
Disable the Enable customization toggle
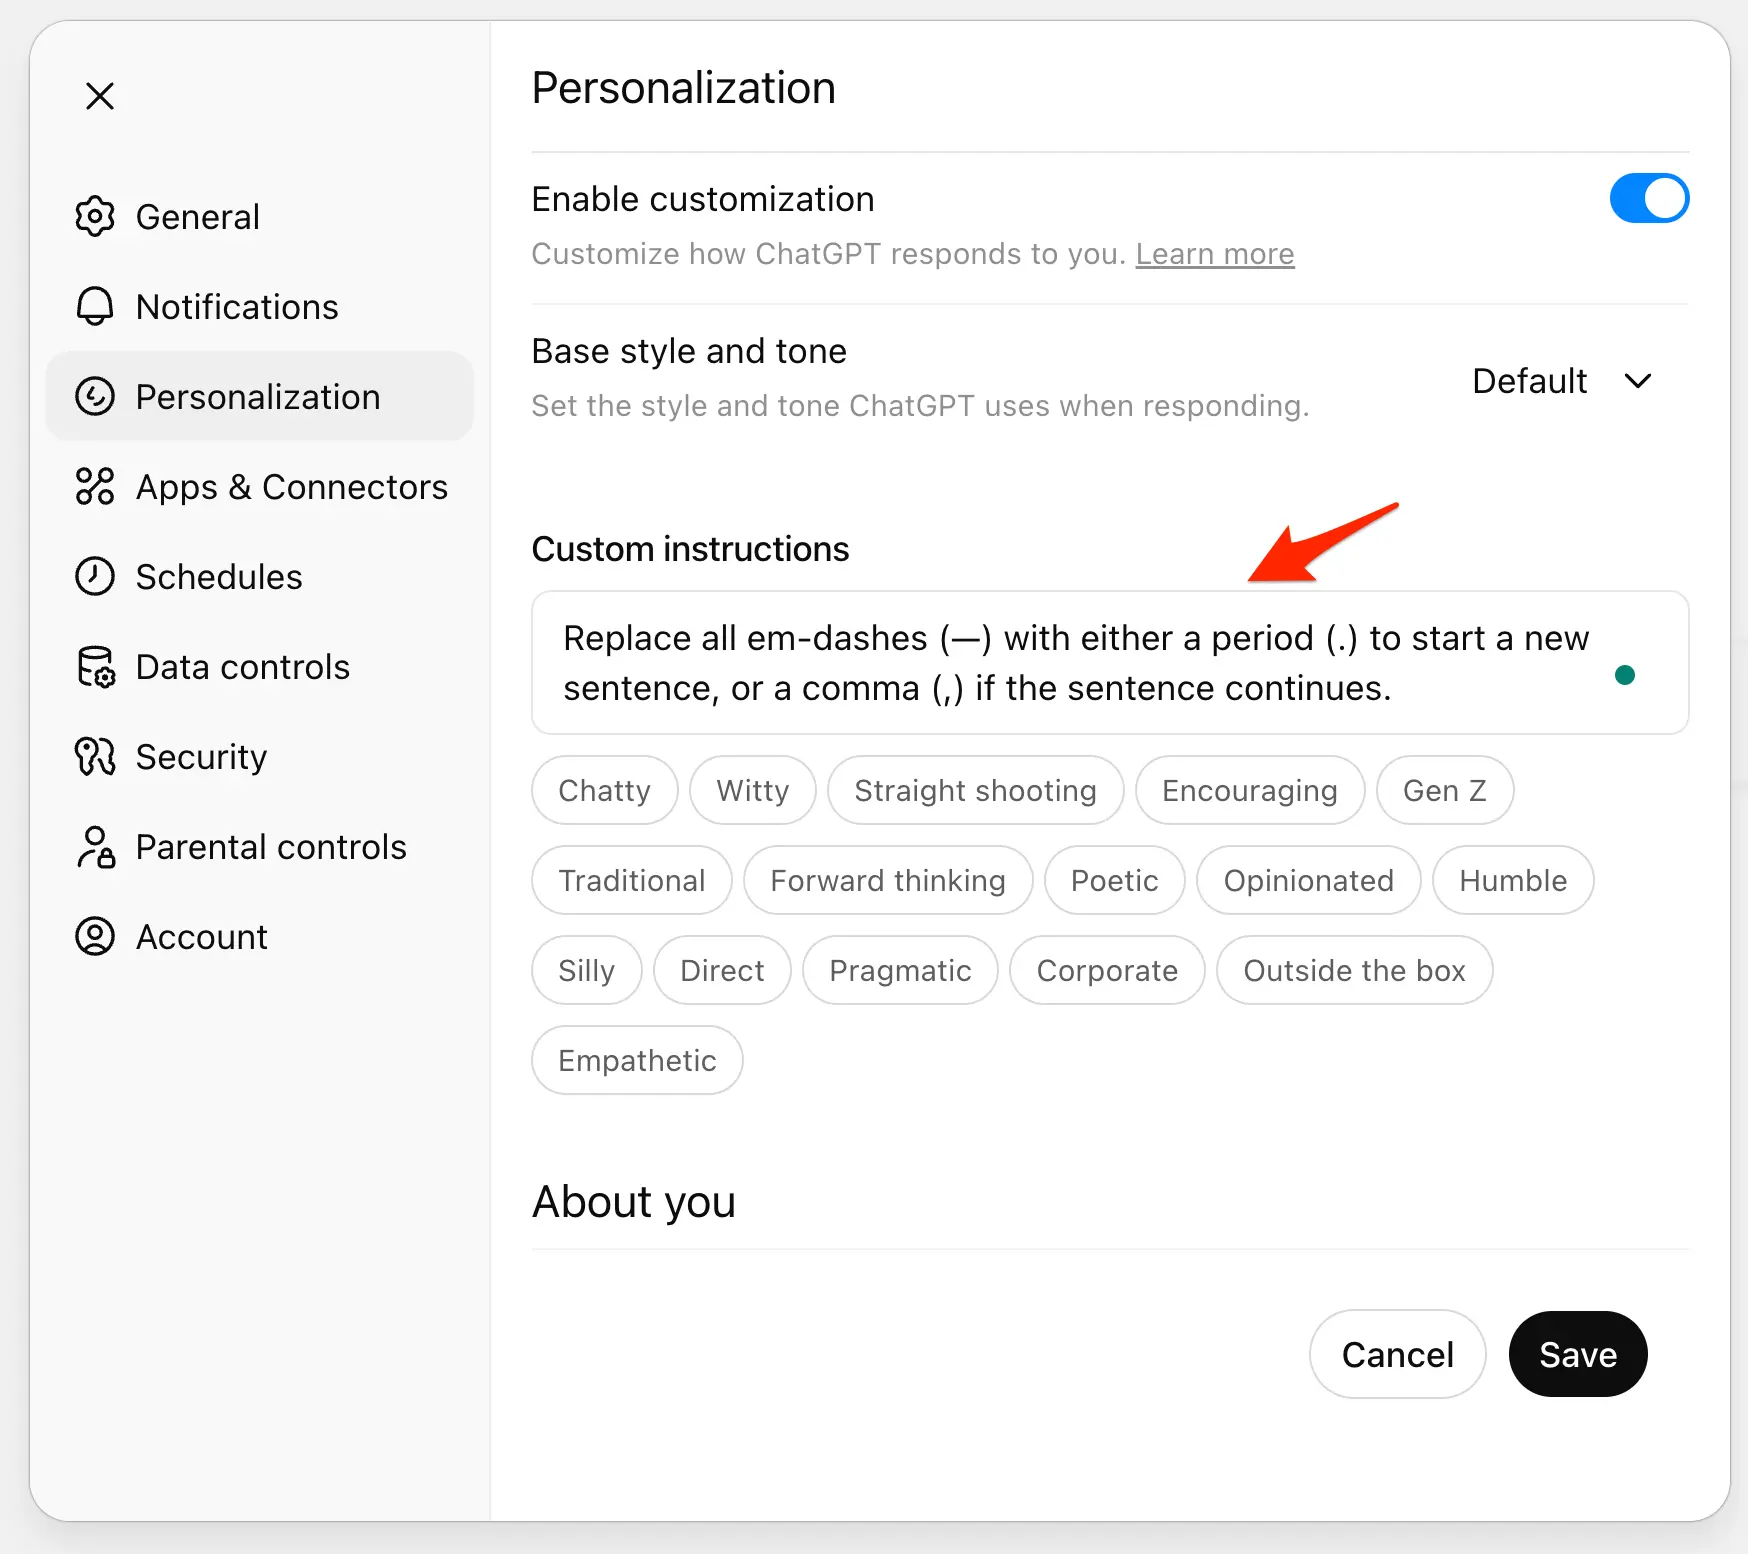click(1648, 198)
